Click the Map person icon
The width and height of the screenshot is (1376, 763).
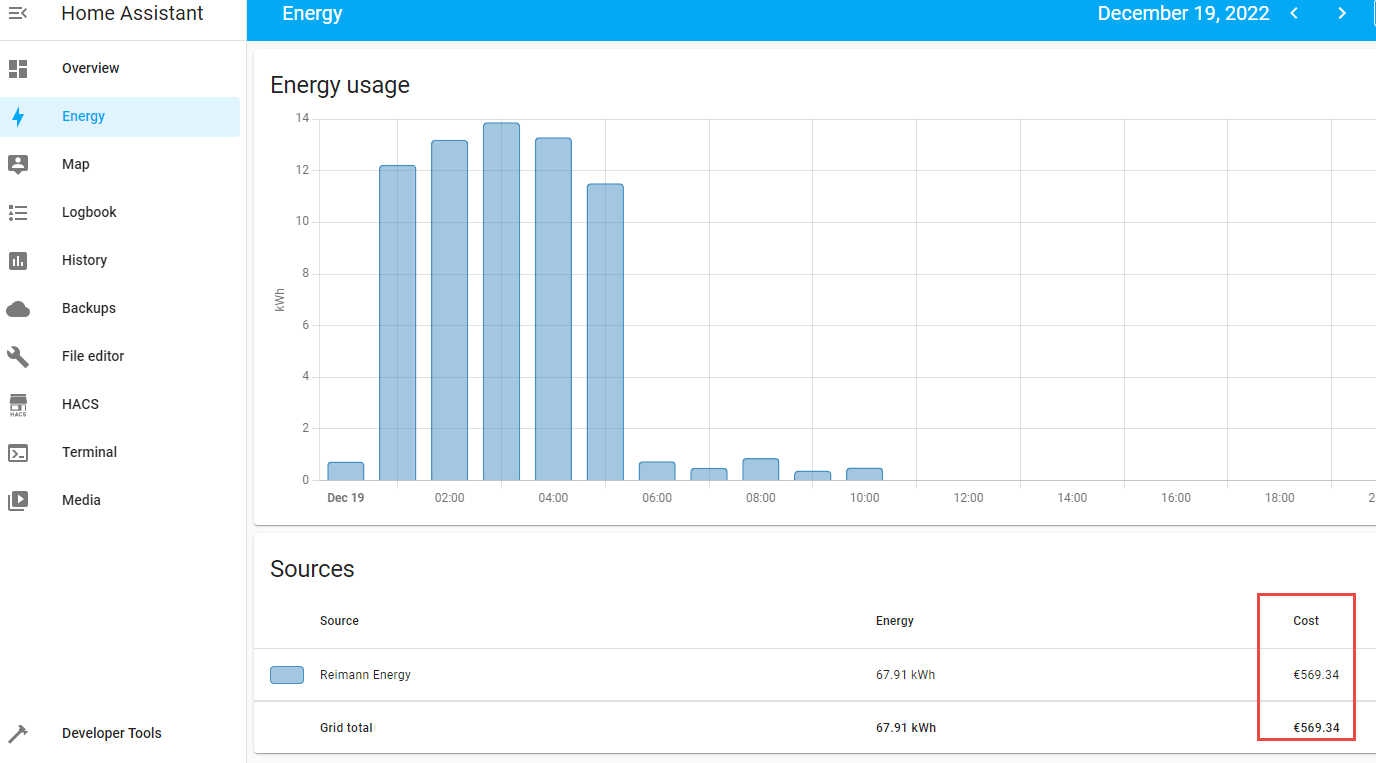(x=18, y=164)
